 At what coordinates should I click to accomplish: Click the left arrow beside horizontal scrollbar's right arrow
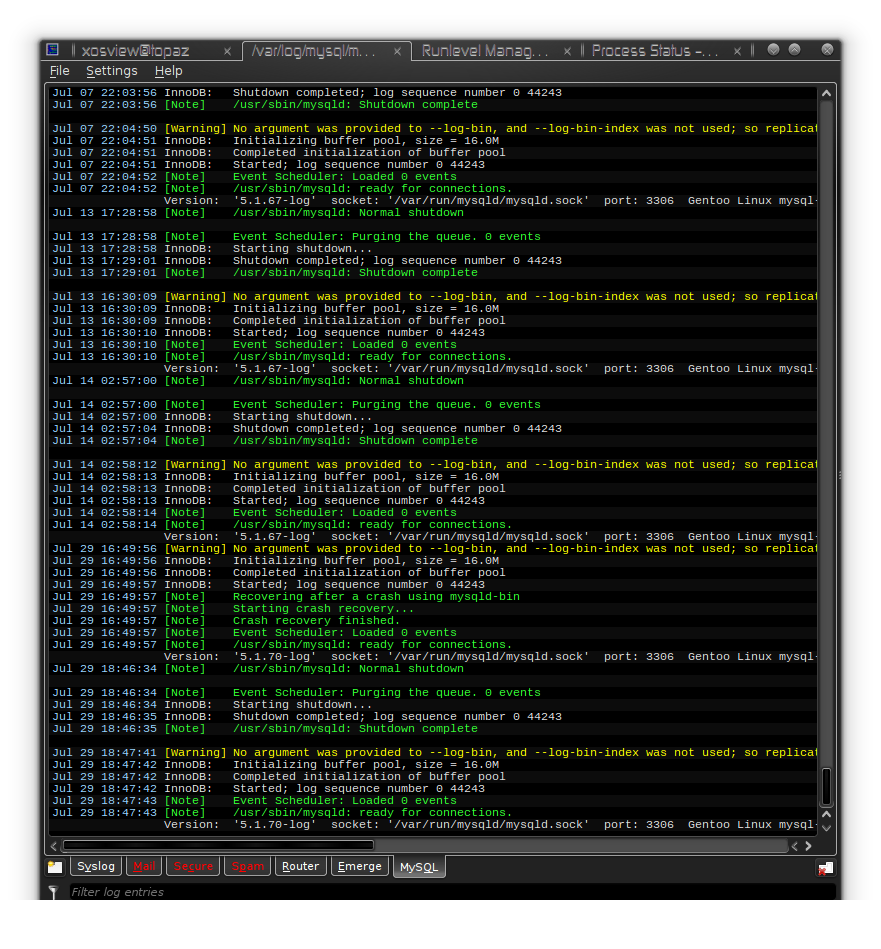click(794, 846)
